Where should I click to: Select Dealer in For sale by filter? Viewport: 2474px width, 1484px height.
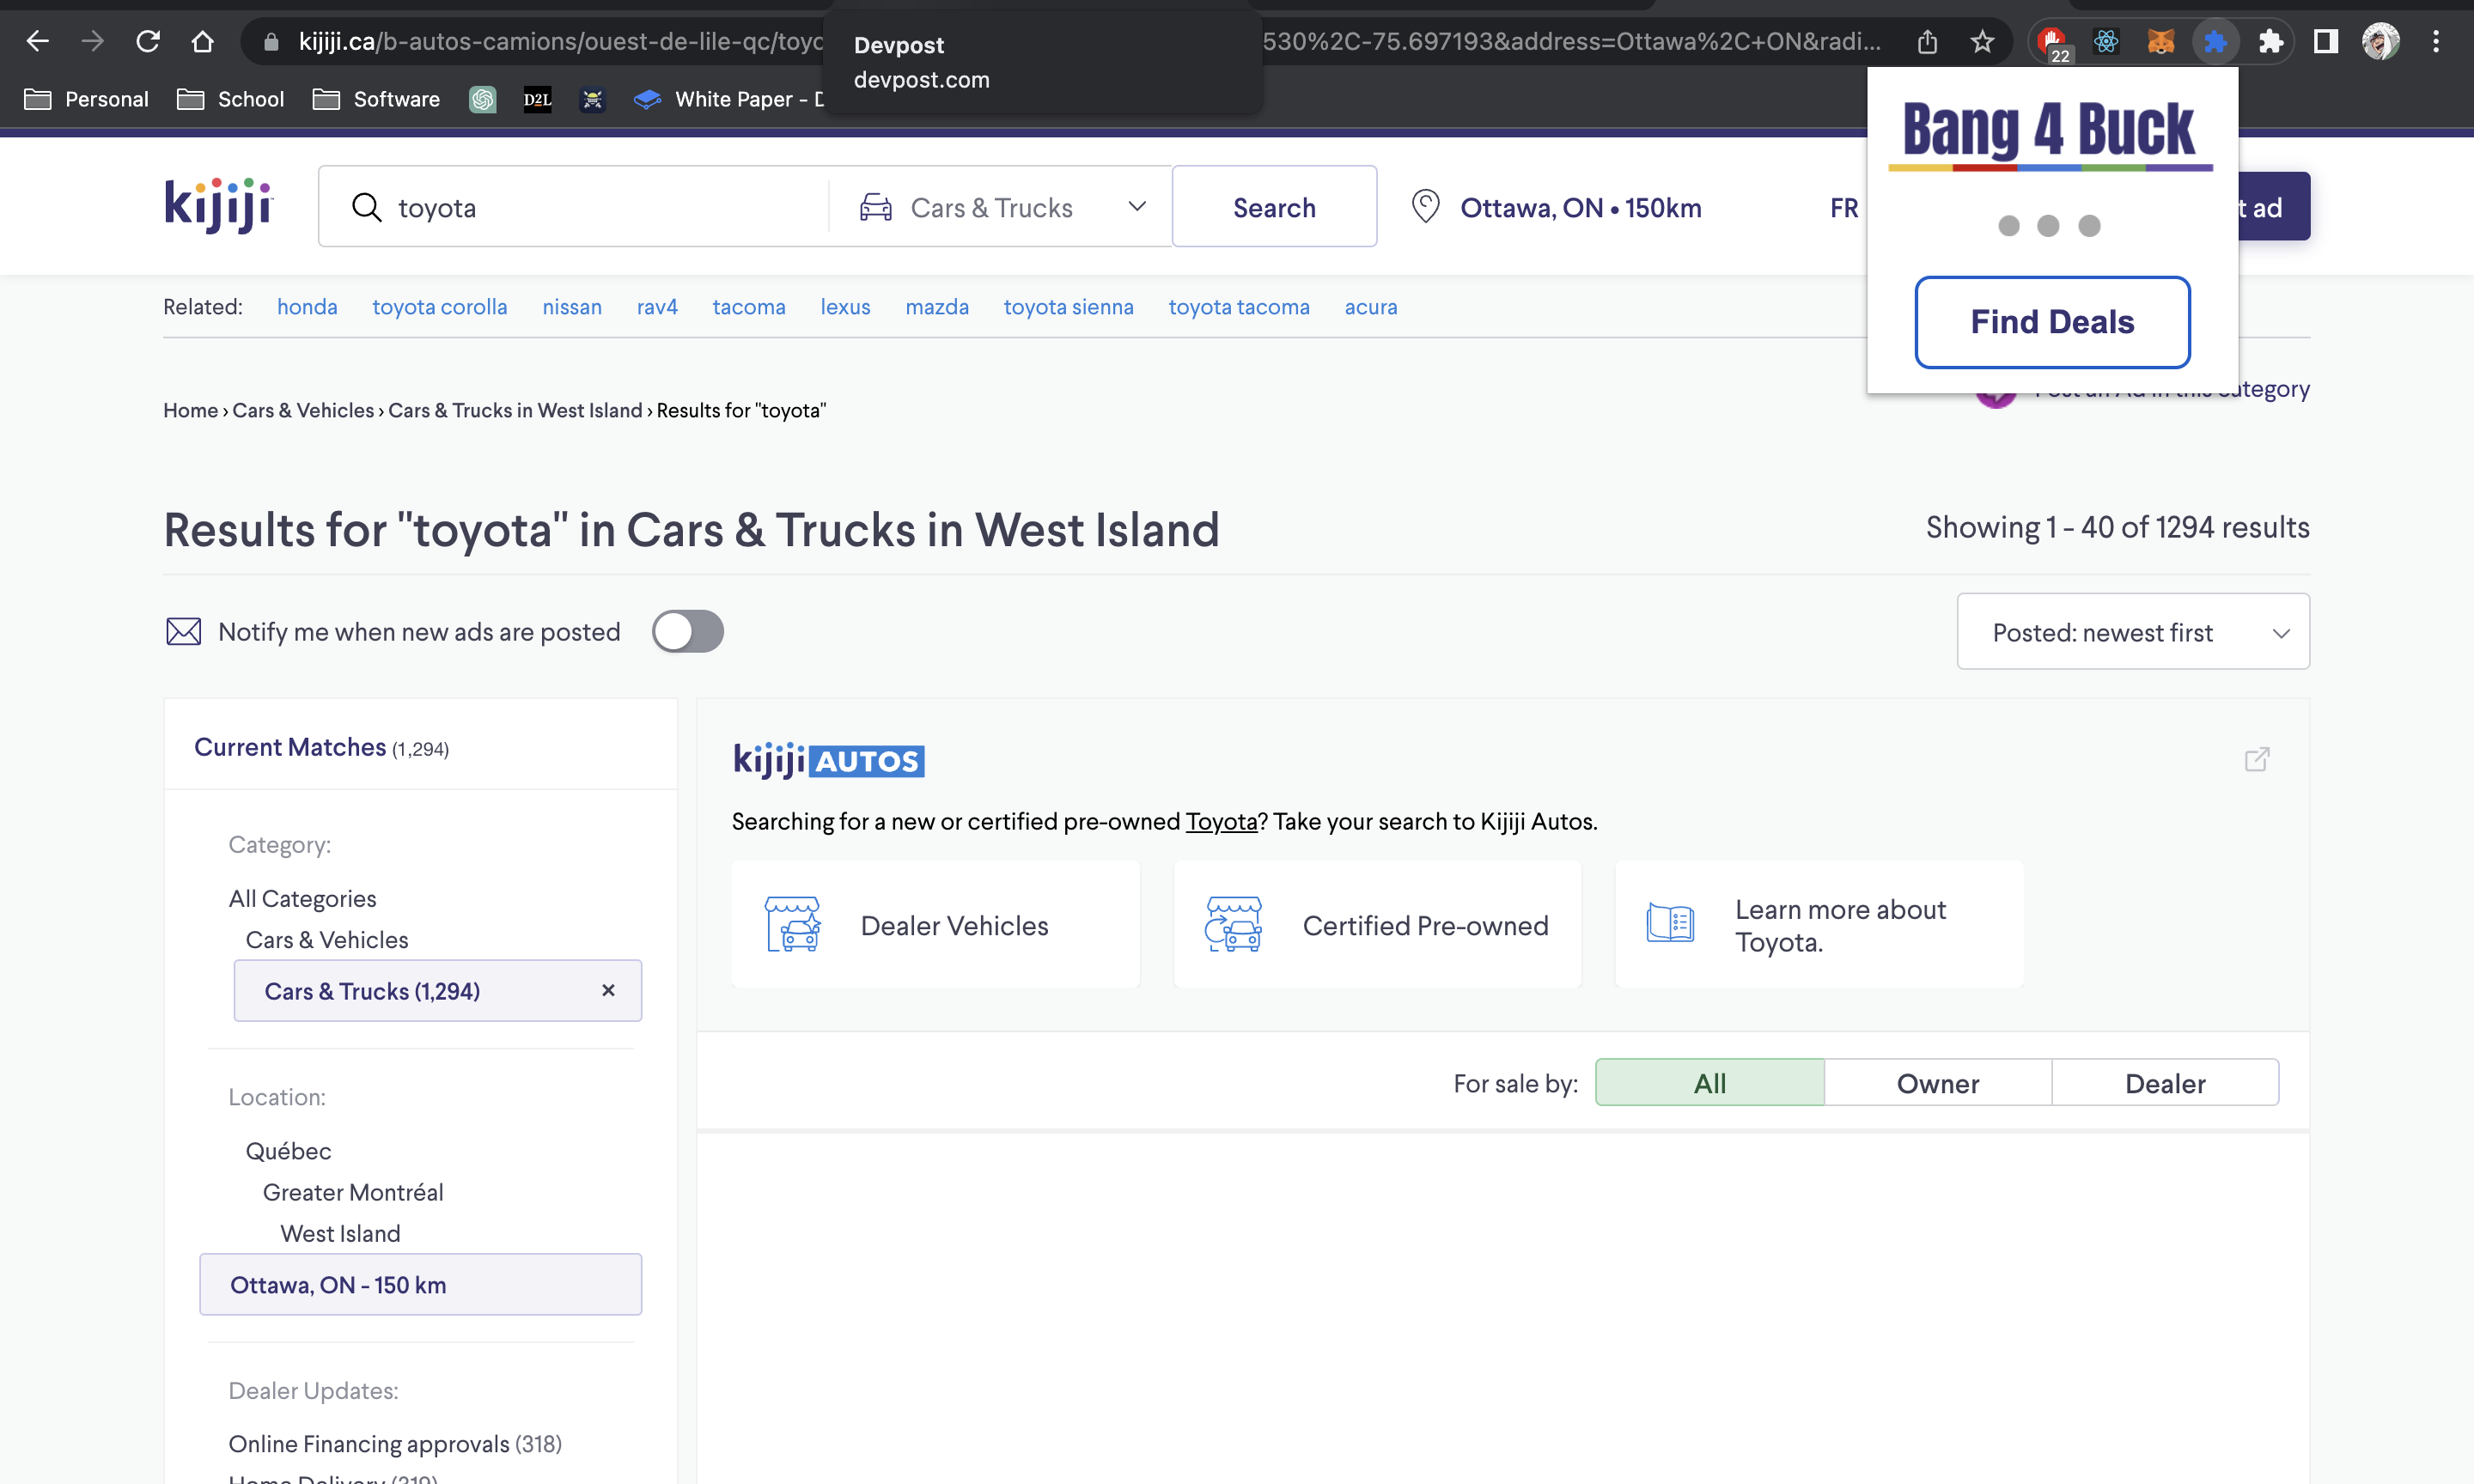[x=2164, y=1083]
